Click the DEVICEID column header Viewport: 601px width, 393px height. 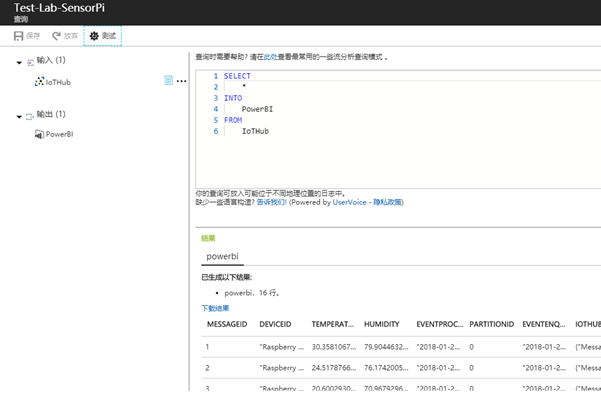pyautogui.click(x=275, y=324)
